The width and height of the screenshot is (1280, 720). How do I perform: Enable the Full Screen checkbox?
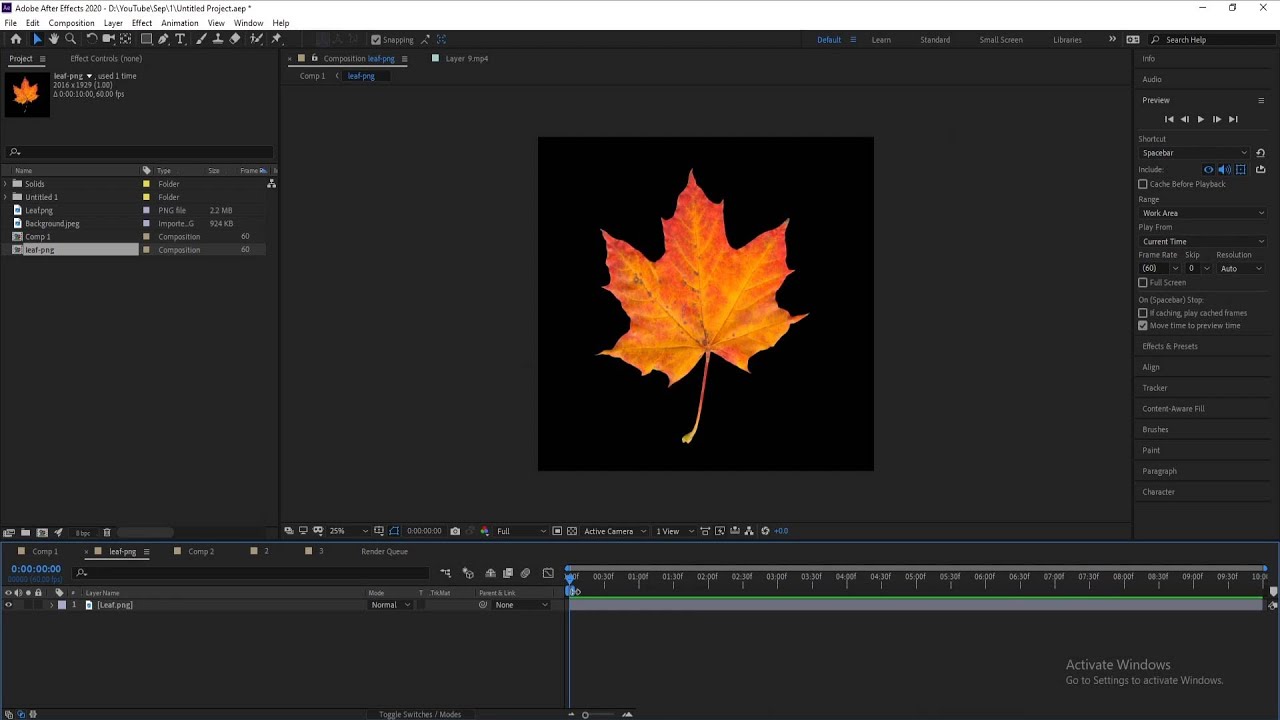[x=1143, y=282]
